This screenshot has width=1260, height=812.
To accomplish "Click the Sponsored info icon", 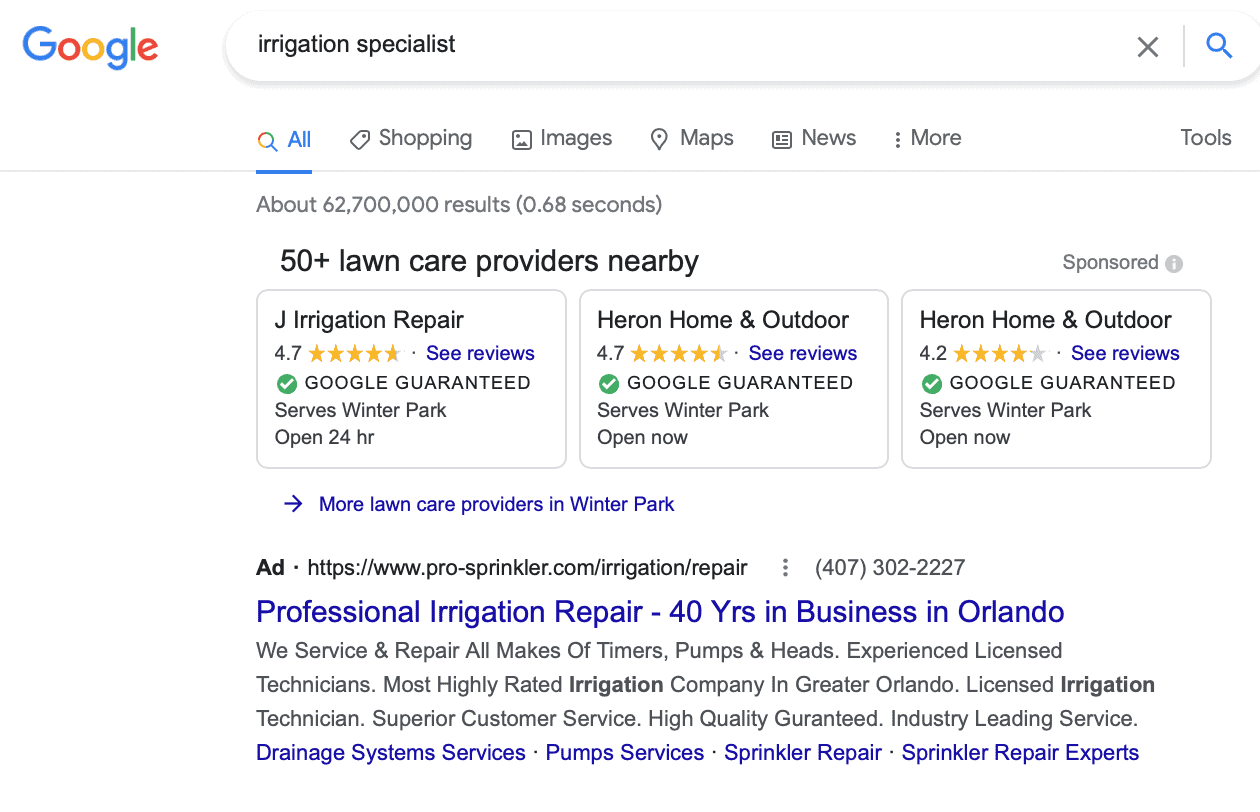I will (1174, 264).
